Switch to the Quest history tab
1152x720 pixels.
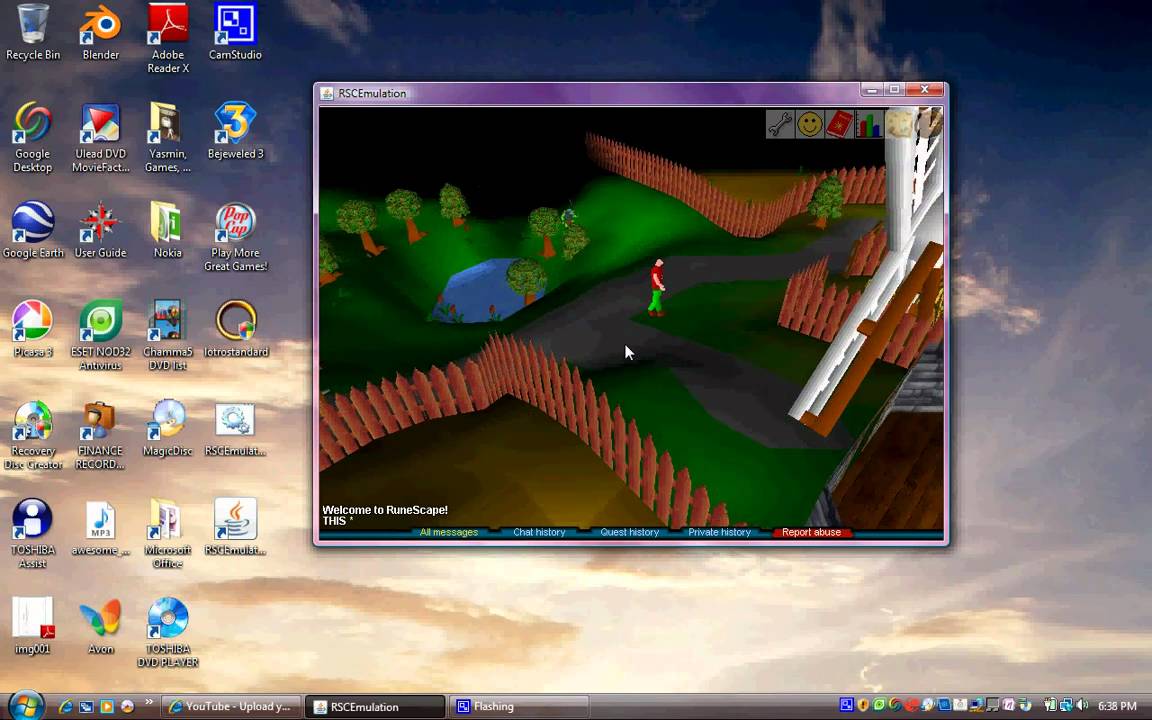630,532
